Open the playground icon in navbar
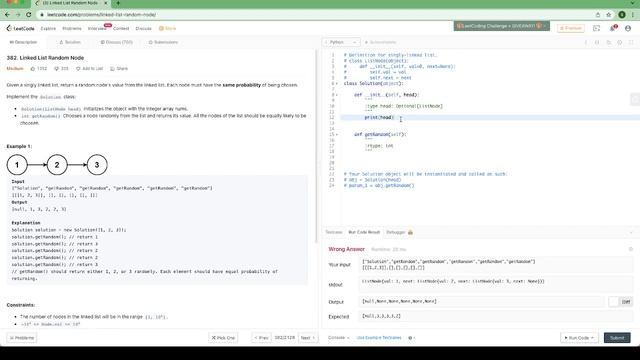The image size is (640, 360). 596,28
